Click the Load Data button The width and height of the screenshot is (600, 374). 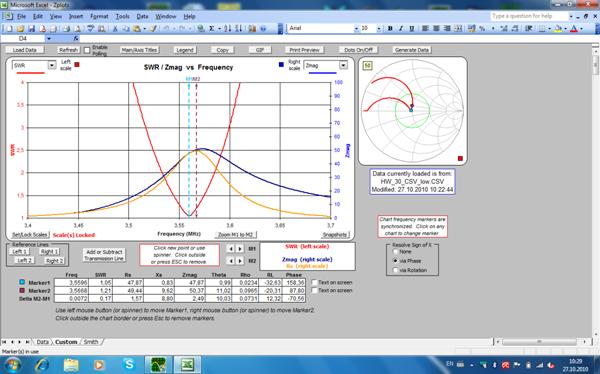(x=24, y=50)
